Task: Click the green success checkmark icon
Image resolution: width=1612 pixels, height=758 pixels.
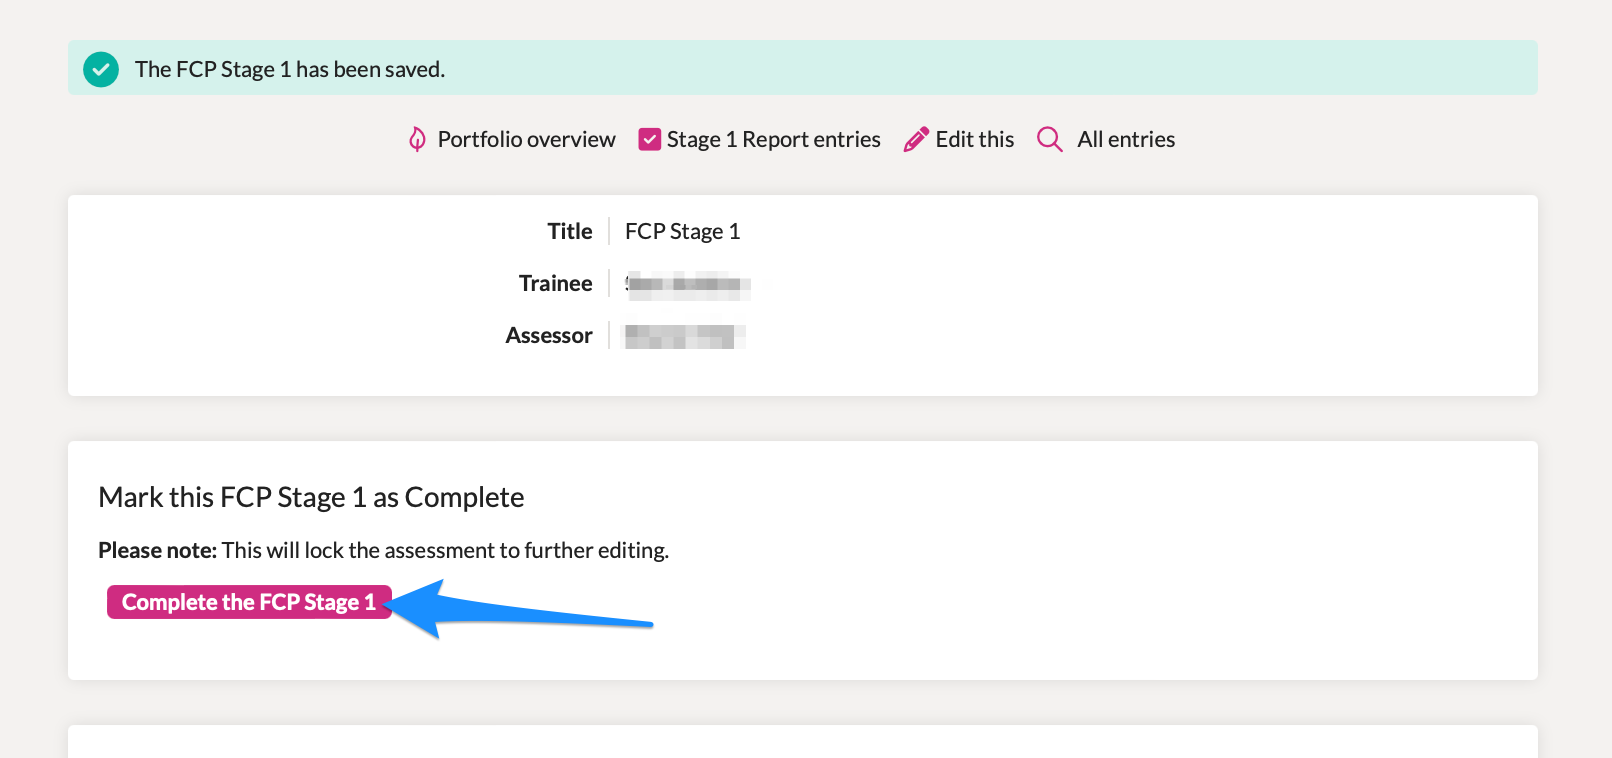Action: 101,69
